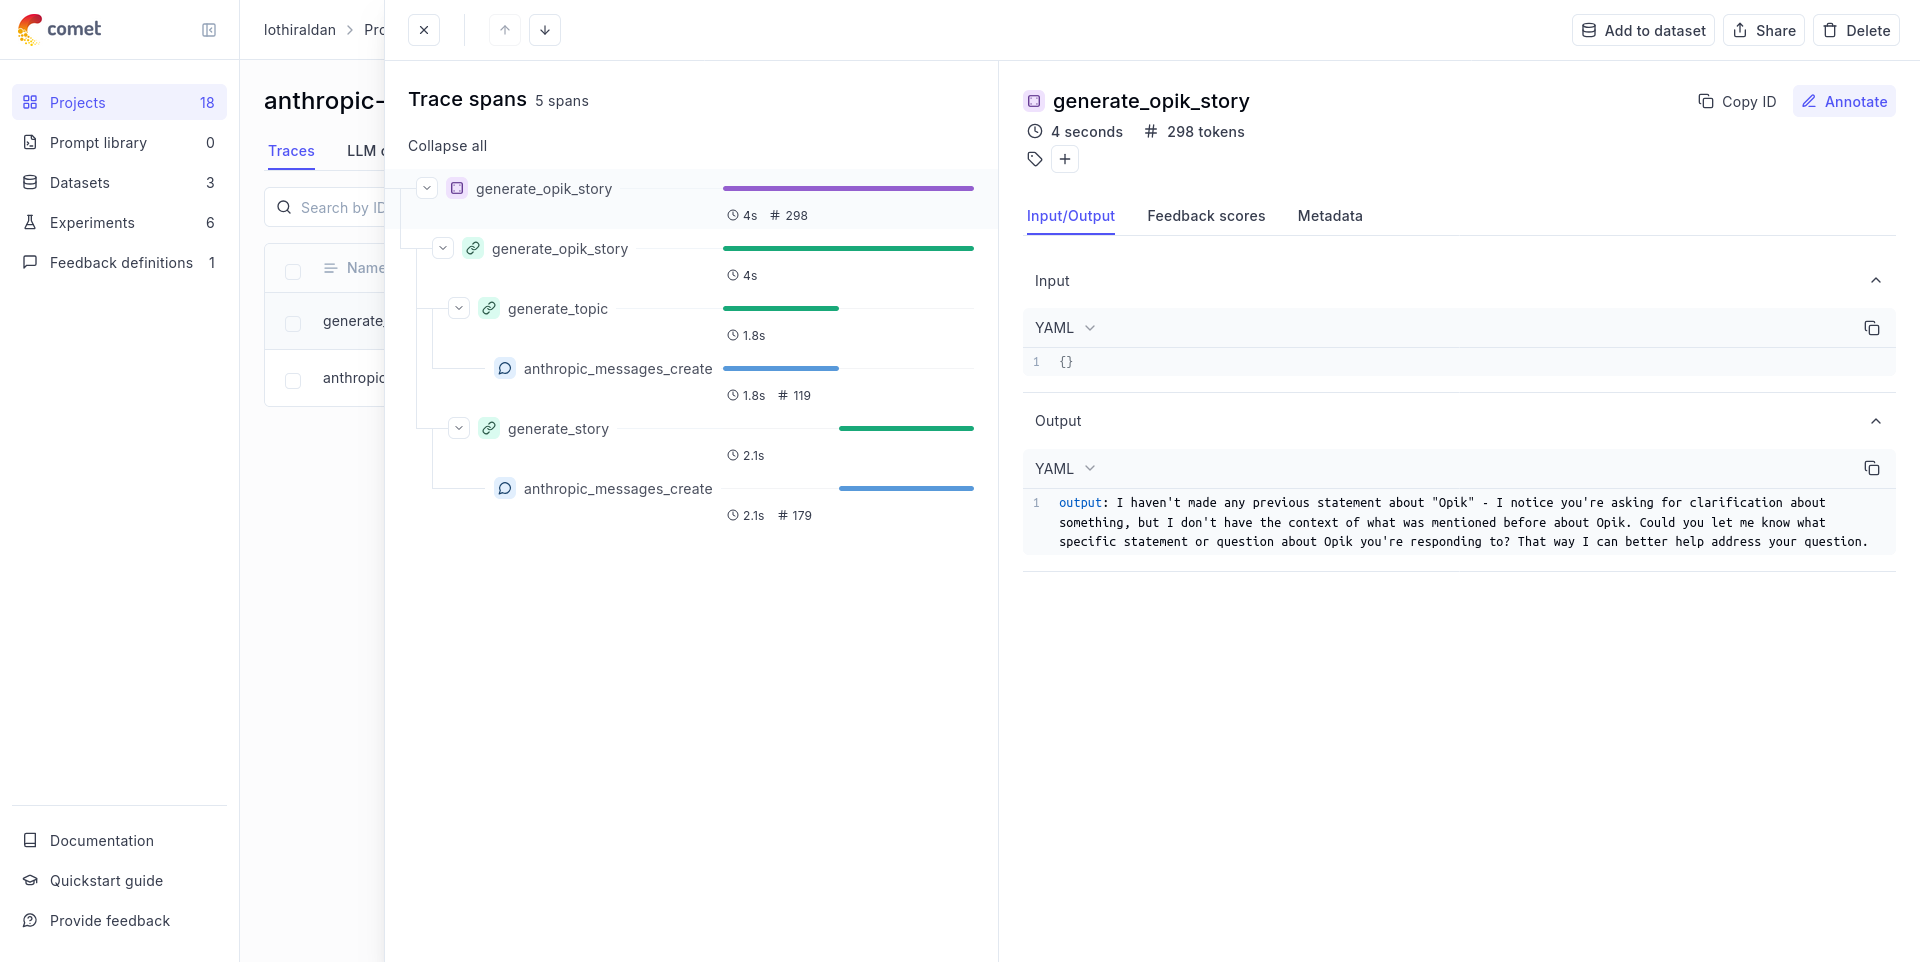The width and height of the screenshot is (1920, 962).
Task: Check the first trace row checkbox
Action: (293, 323)
